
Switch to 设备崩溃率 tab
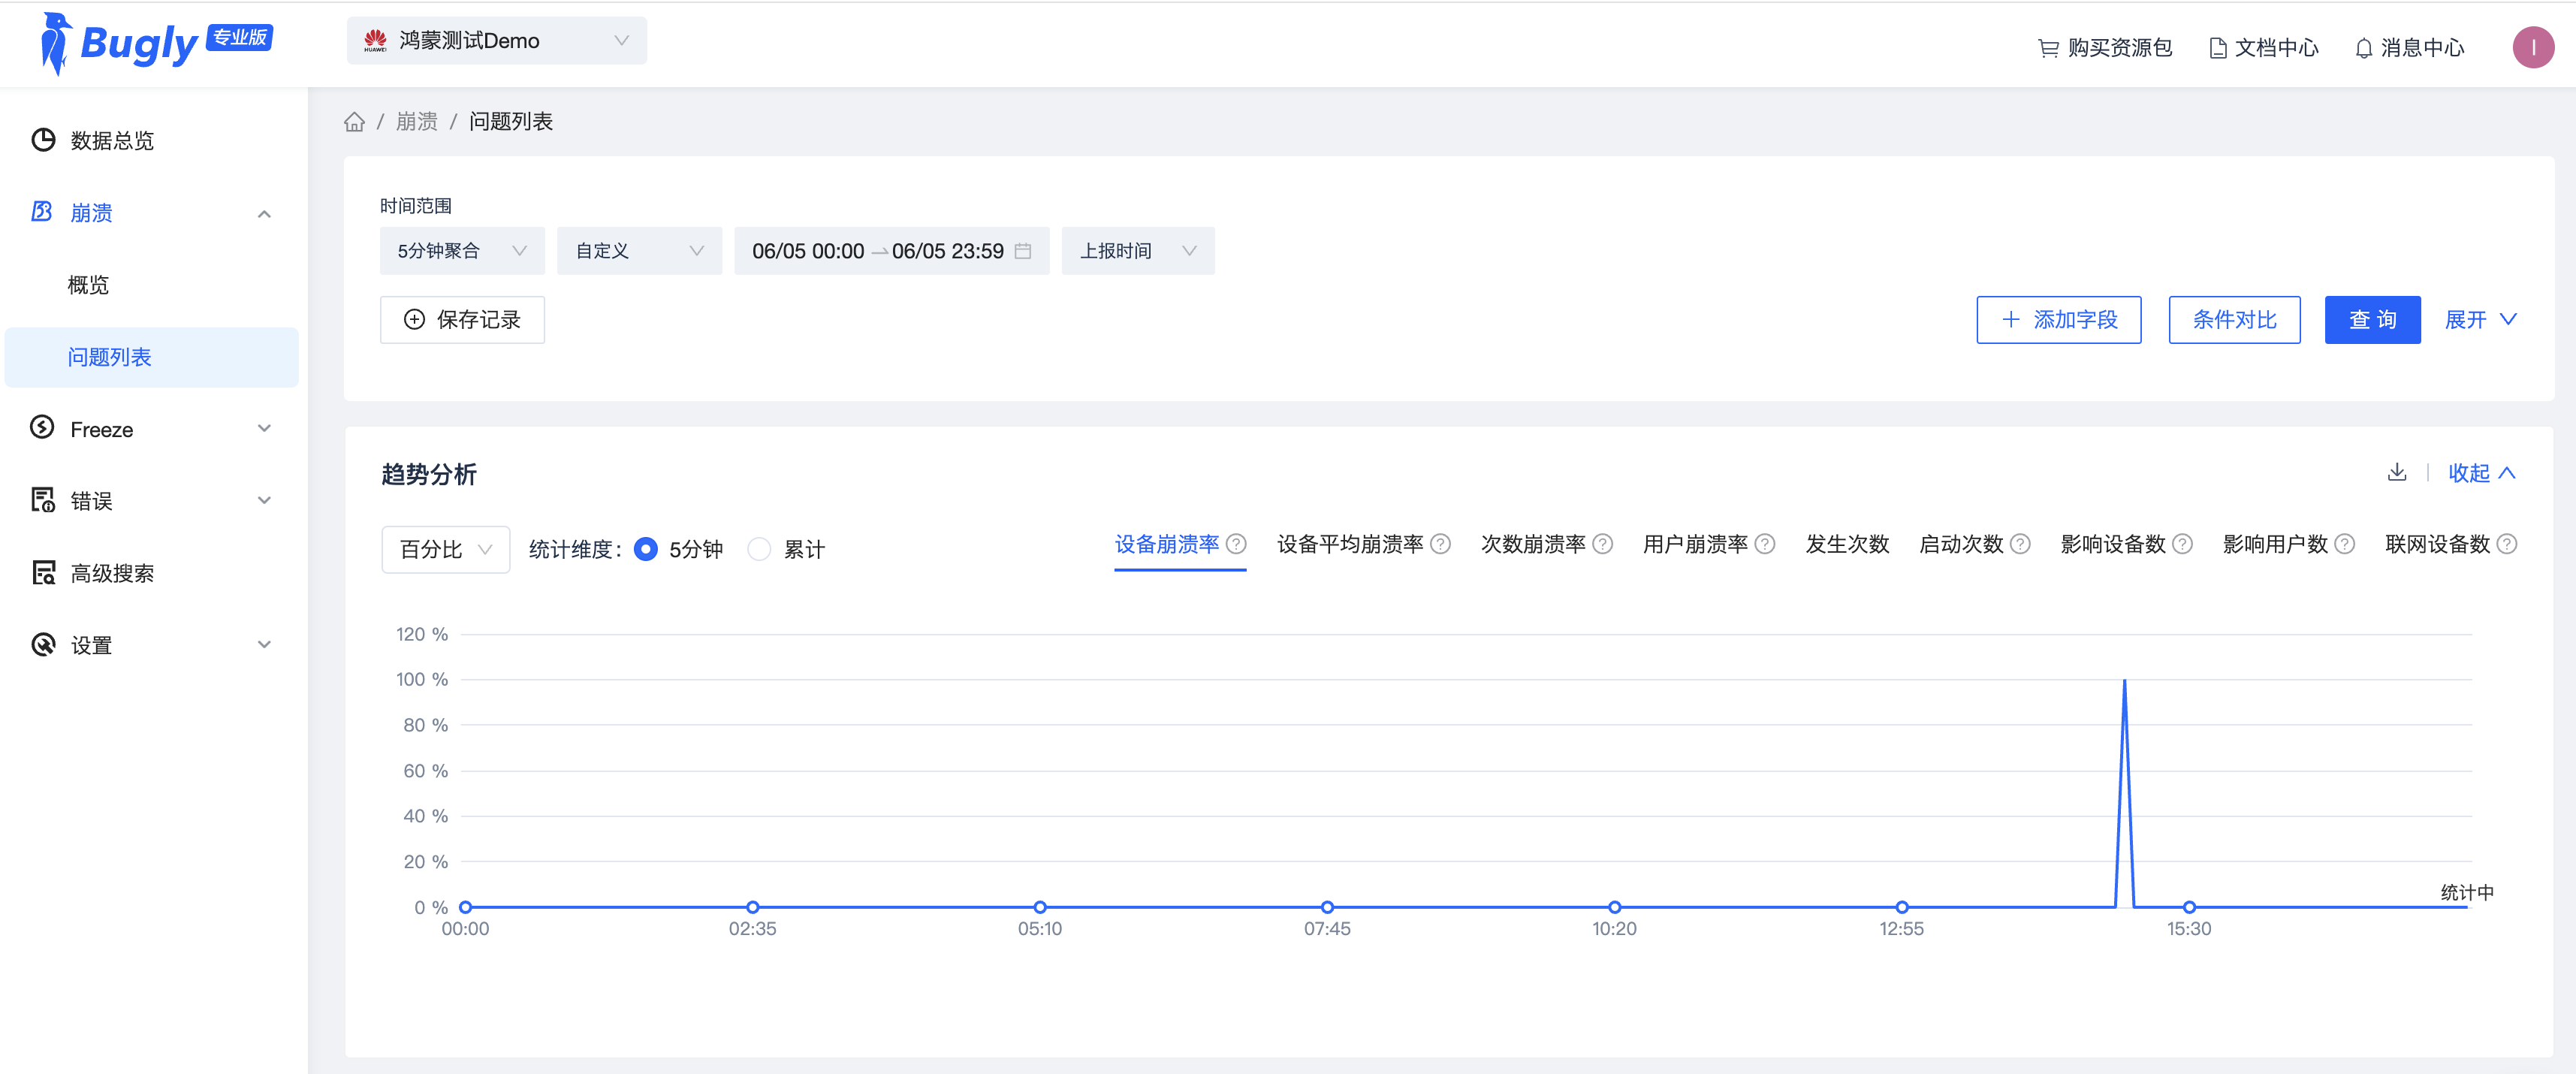[x=1166, y=543]
